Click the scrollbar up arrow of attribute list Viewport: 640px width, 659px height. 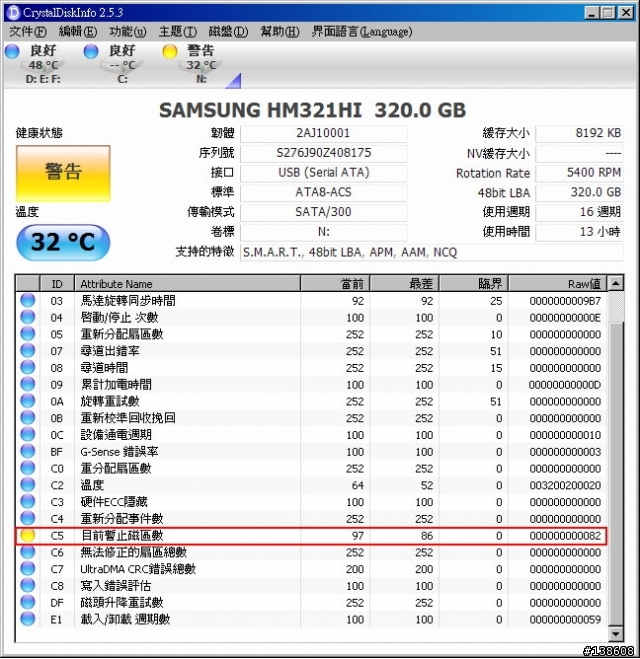pyautogui.click(x=616, y=284)
